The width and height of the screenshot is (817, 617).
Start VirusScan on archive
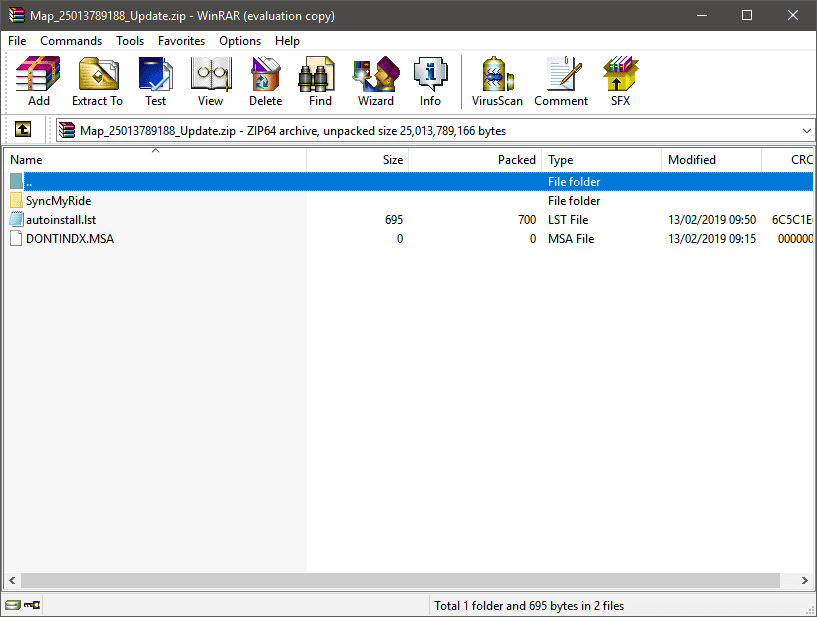[497, 81]
